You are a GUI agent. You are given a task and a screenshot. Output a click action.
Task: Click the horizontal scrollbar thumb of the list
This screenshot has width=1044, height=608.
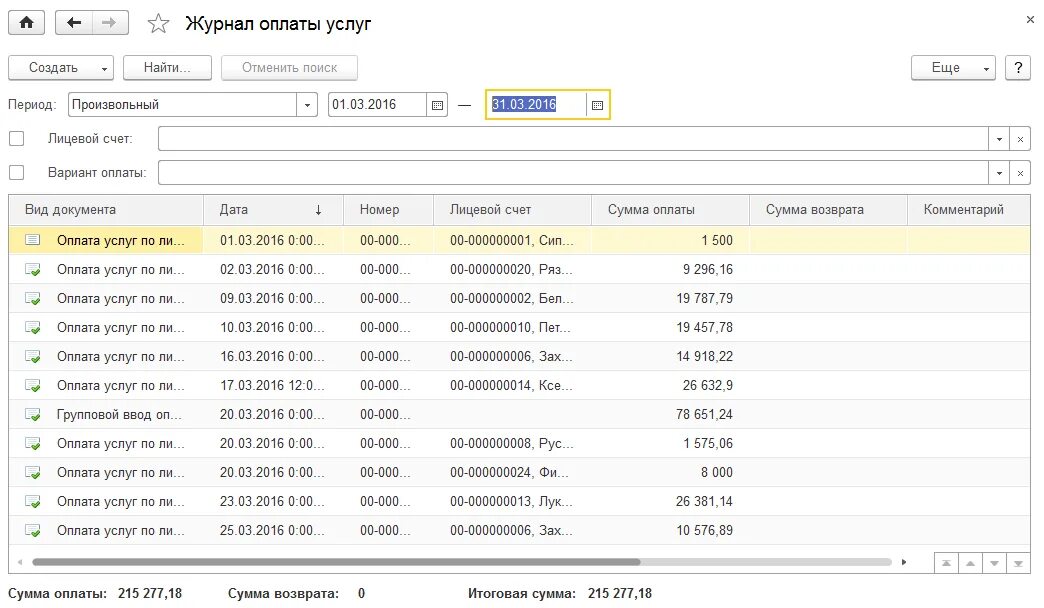click(336, 562)
